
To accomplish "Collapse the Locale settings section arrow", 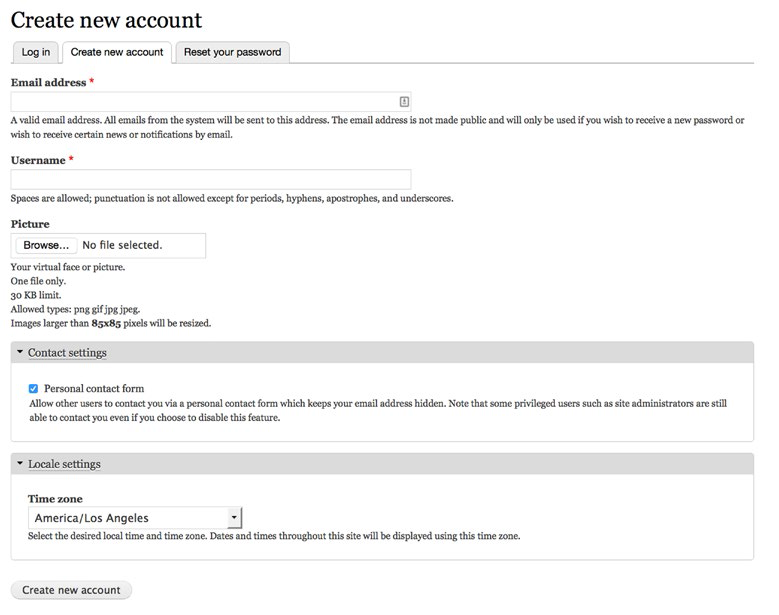I will pyautogui.click(x=20, y=463).
